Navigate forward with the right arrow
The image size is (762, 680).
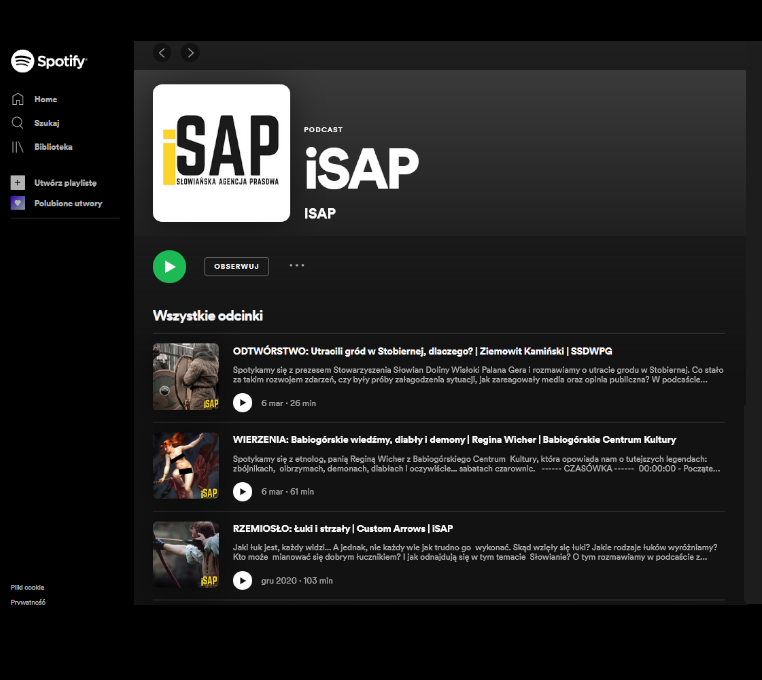(190, 53)
